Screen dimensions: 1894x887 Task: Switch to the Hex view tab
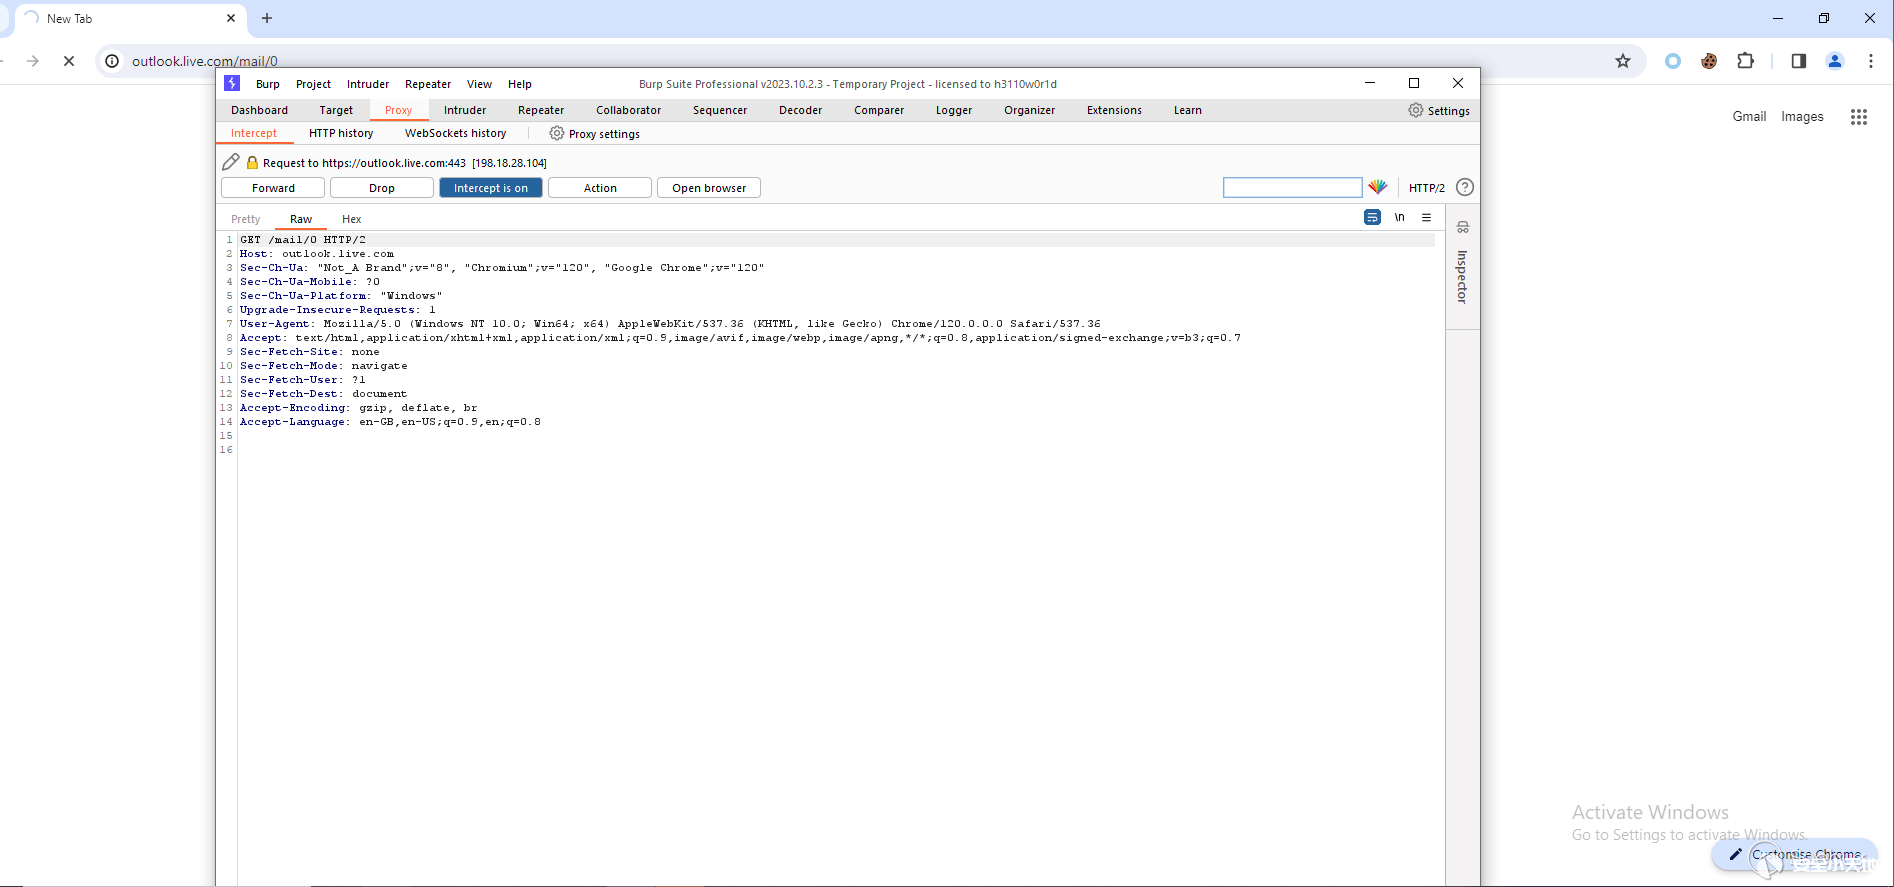point(352,219)
